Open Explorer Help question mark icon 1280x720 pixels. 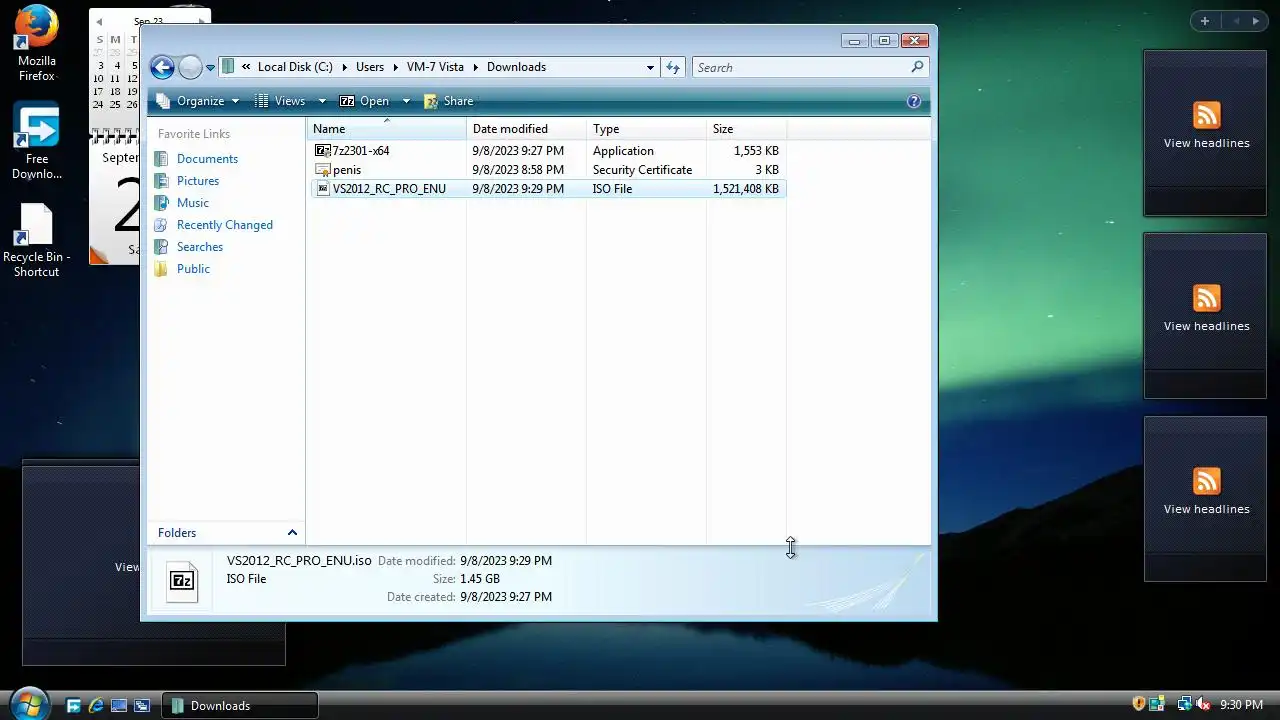point(913,101)
